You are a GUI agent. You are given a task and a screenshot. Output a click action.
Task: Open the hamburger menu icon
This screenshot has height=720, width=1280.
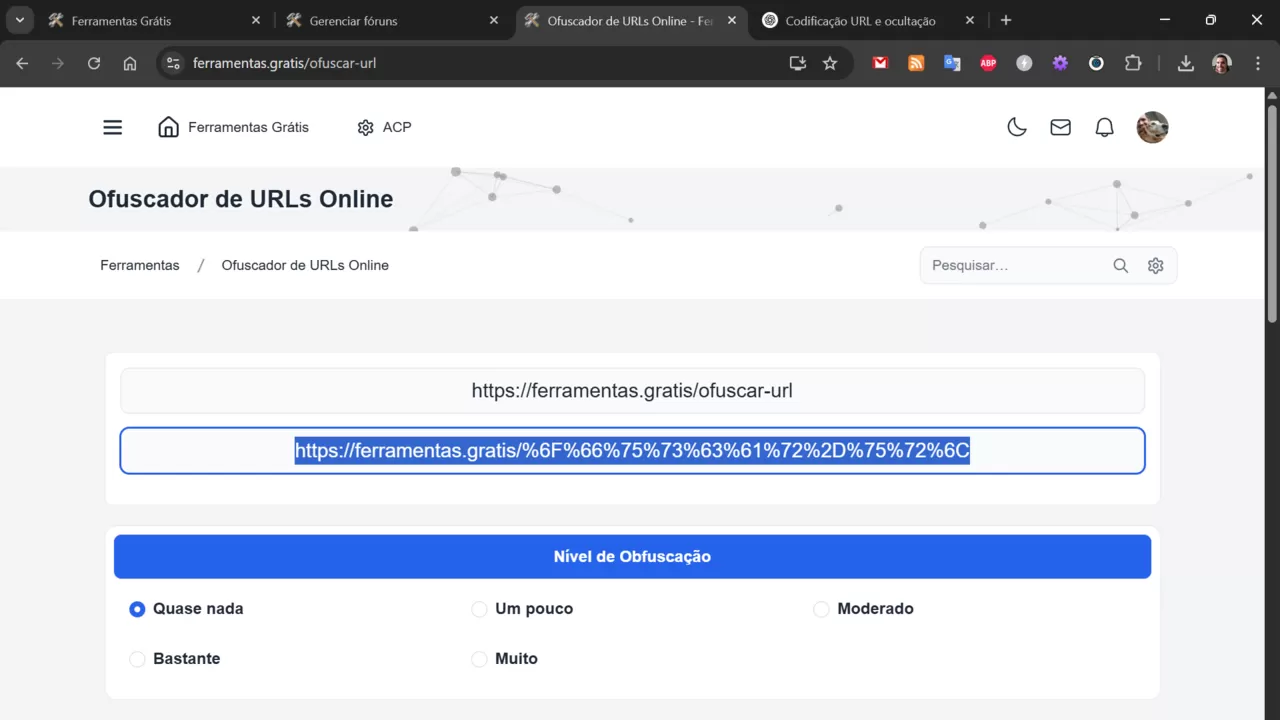click(x=113, y=127)
